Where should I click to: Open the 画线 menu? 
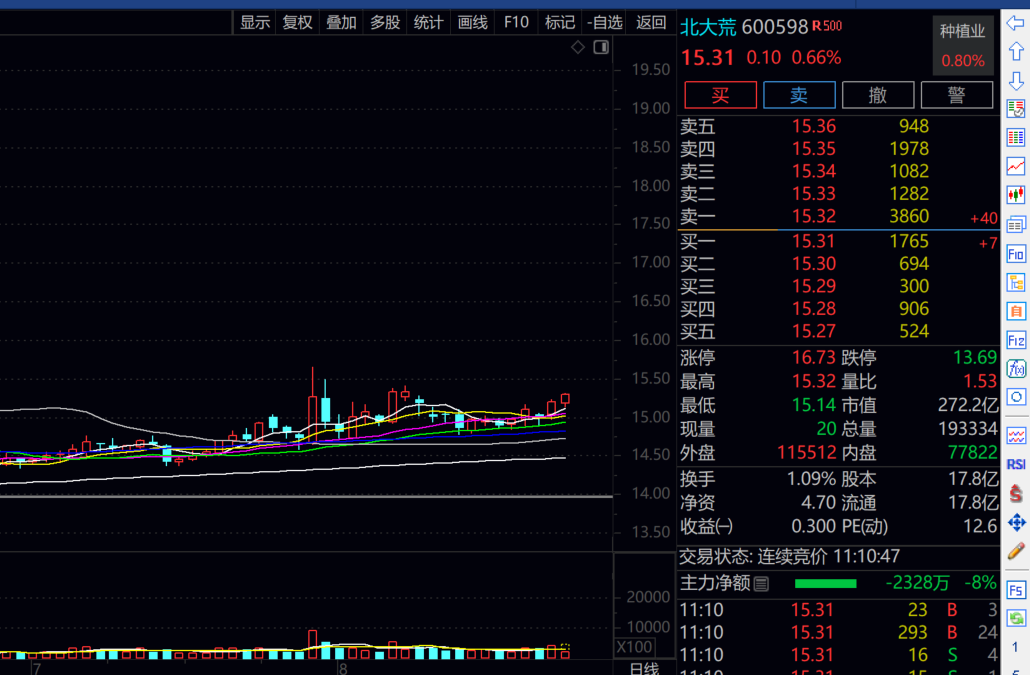[x=472, y=23]
